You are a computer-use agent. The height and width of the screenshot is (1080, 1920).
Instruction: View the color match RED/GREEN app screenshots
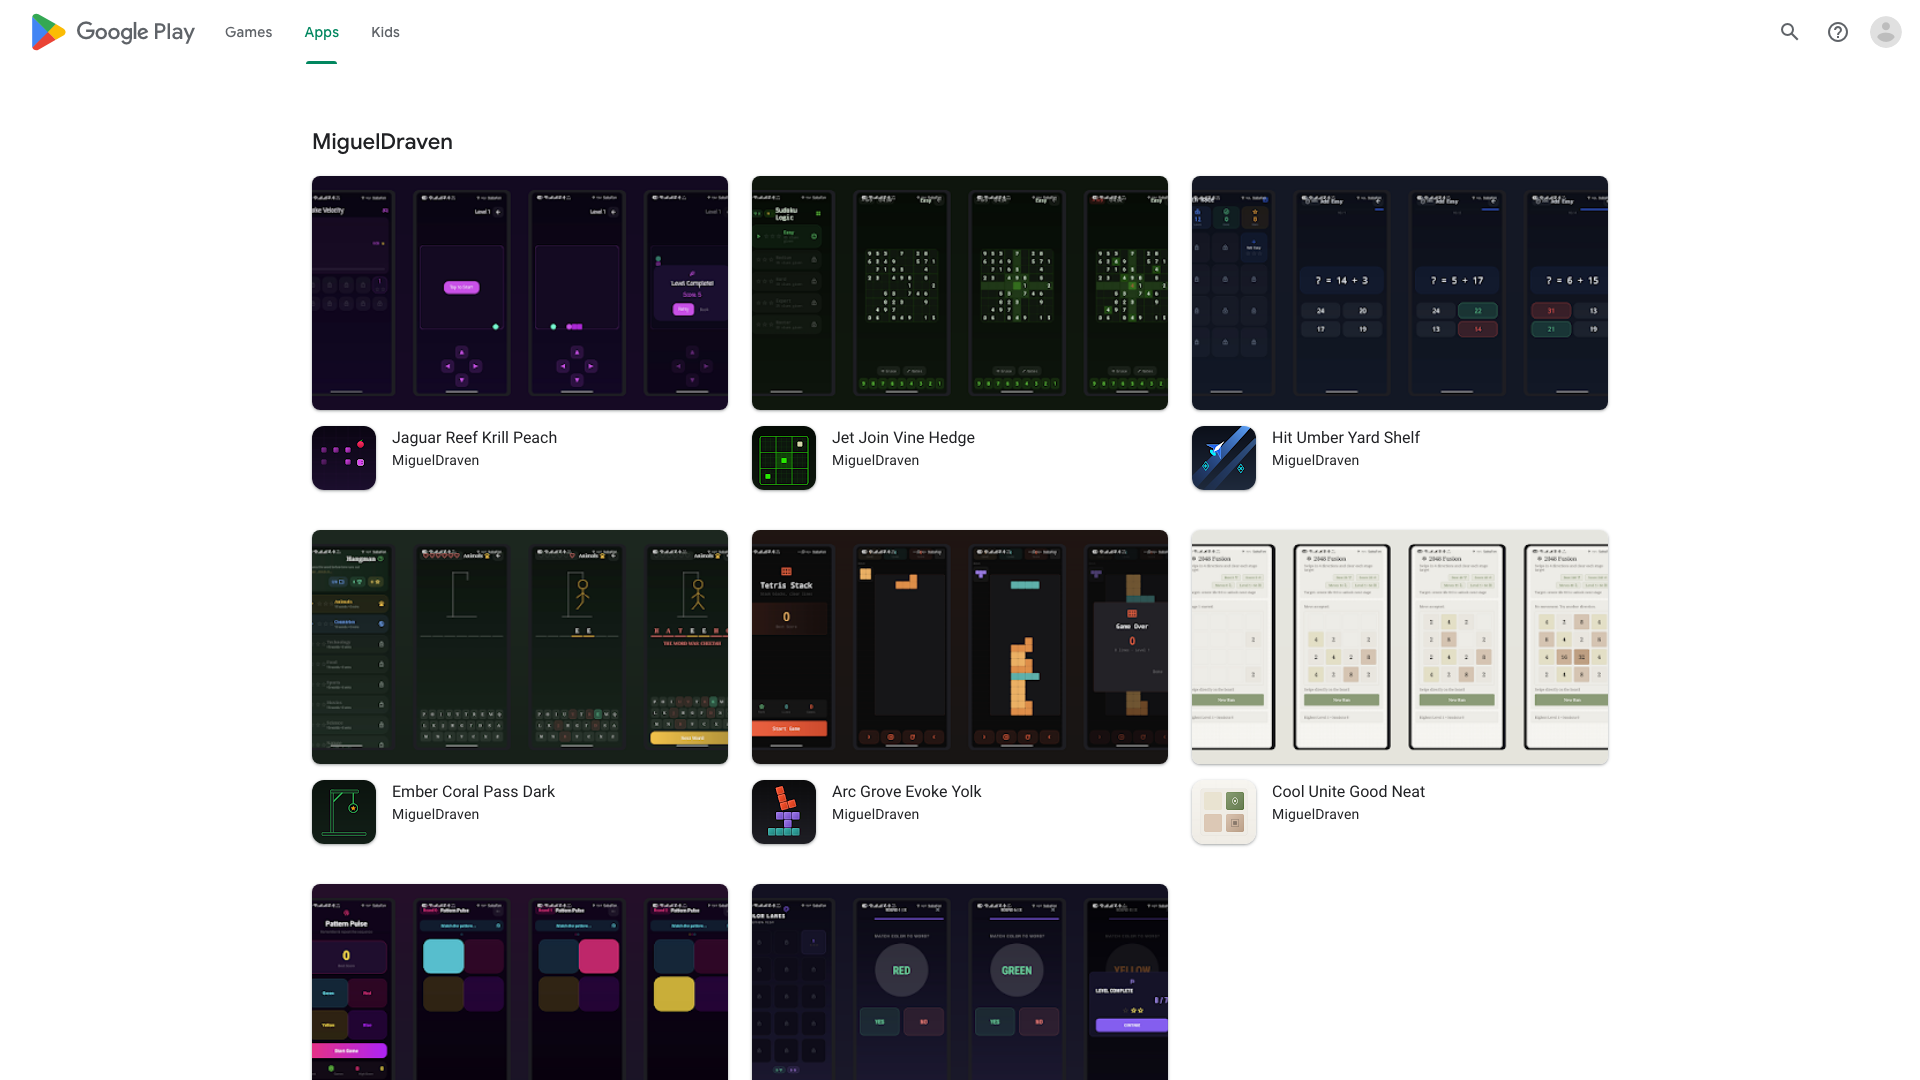click(x=960, y=982)
